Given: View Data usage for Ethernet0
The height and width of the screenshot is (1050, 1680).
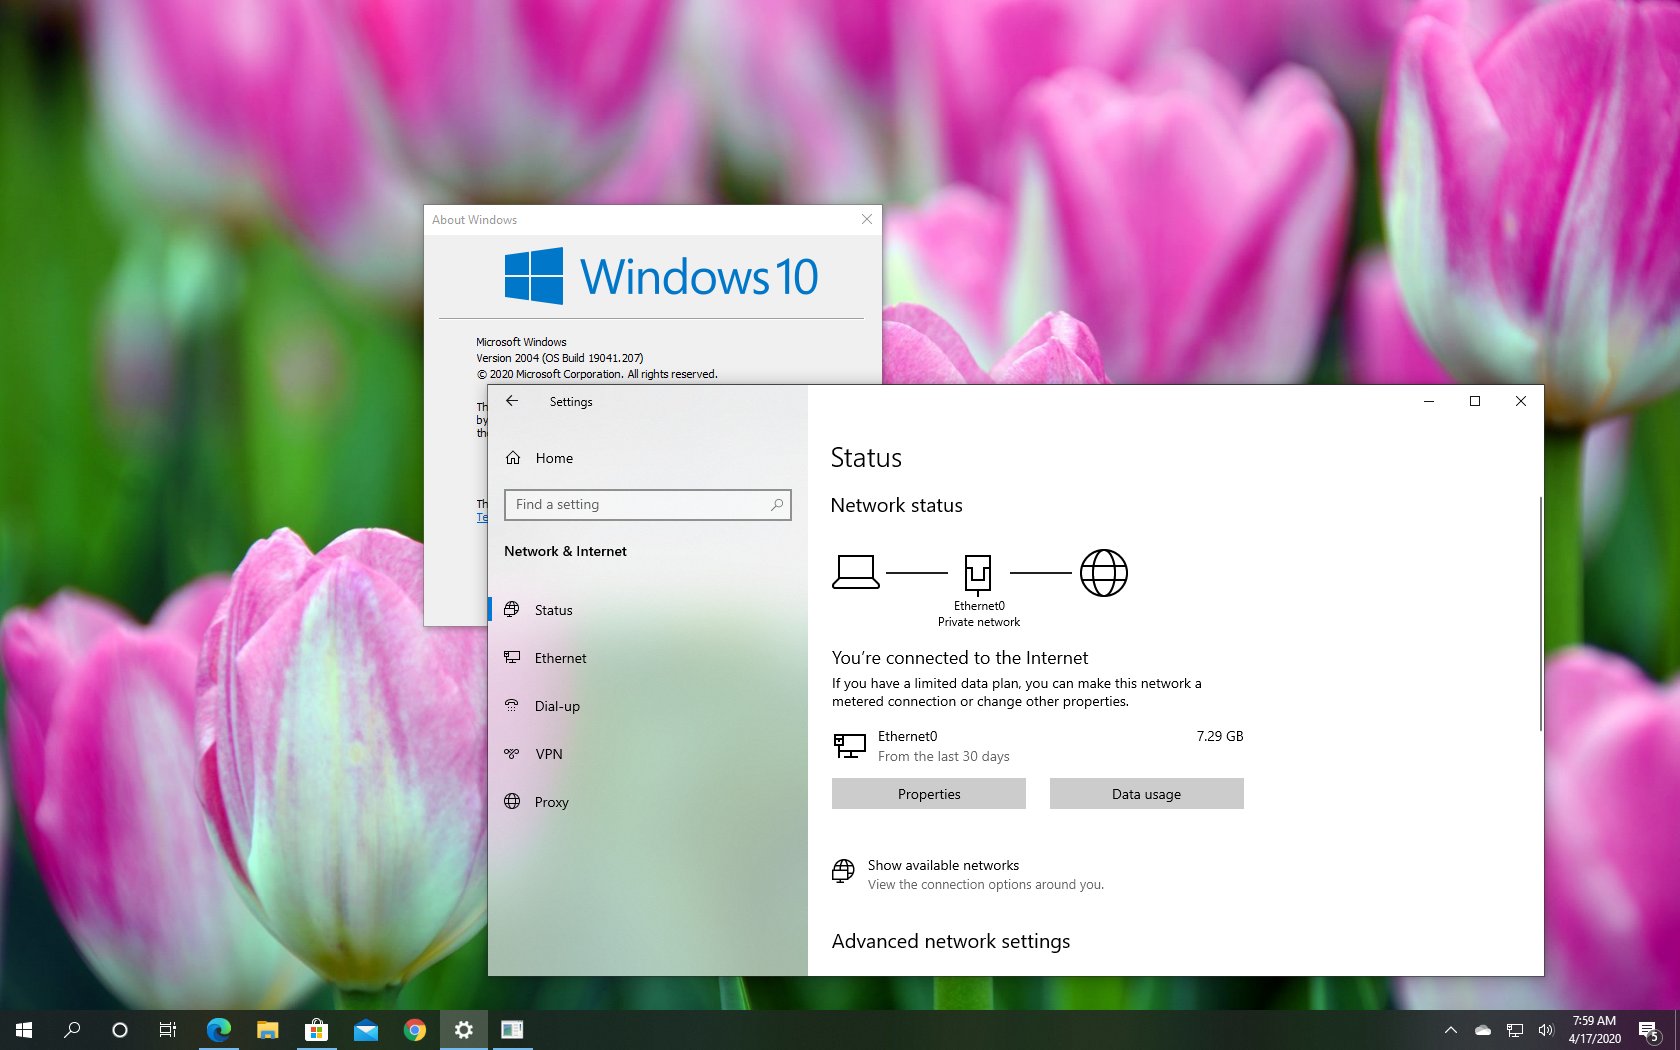Looking at the screenshot, I should [x=1146, y=793].
